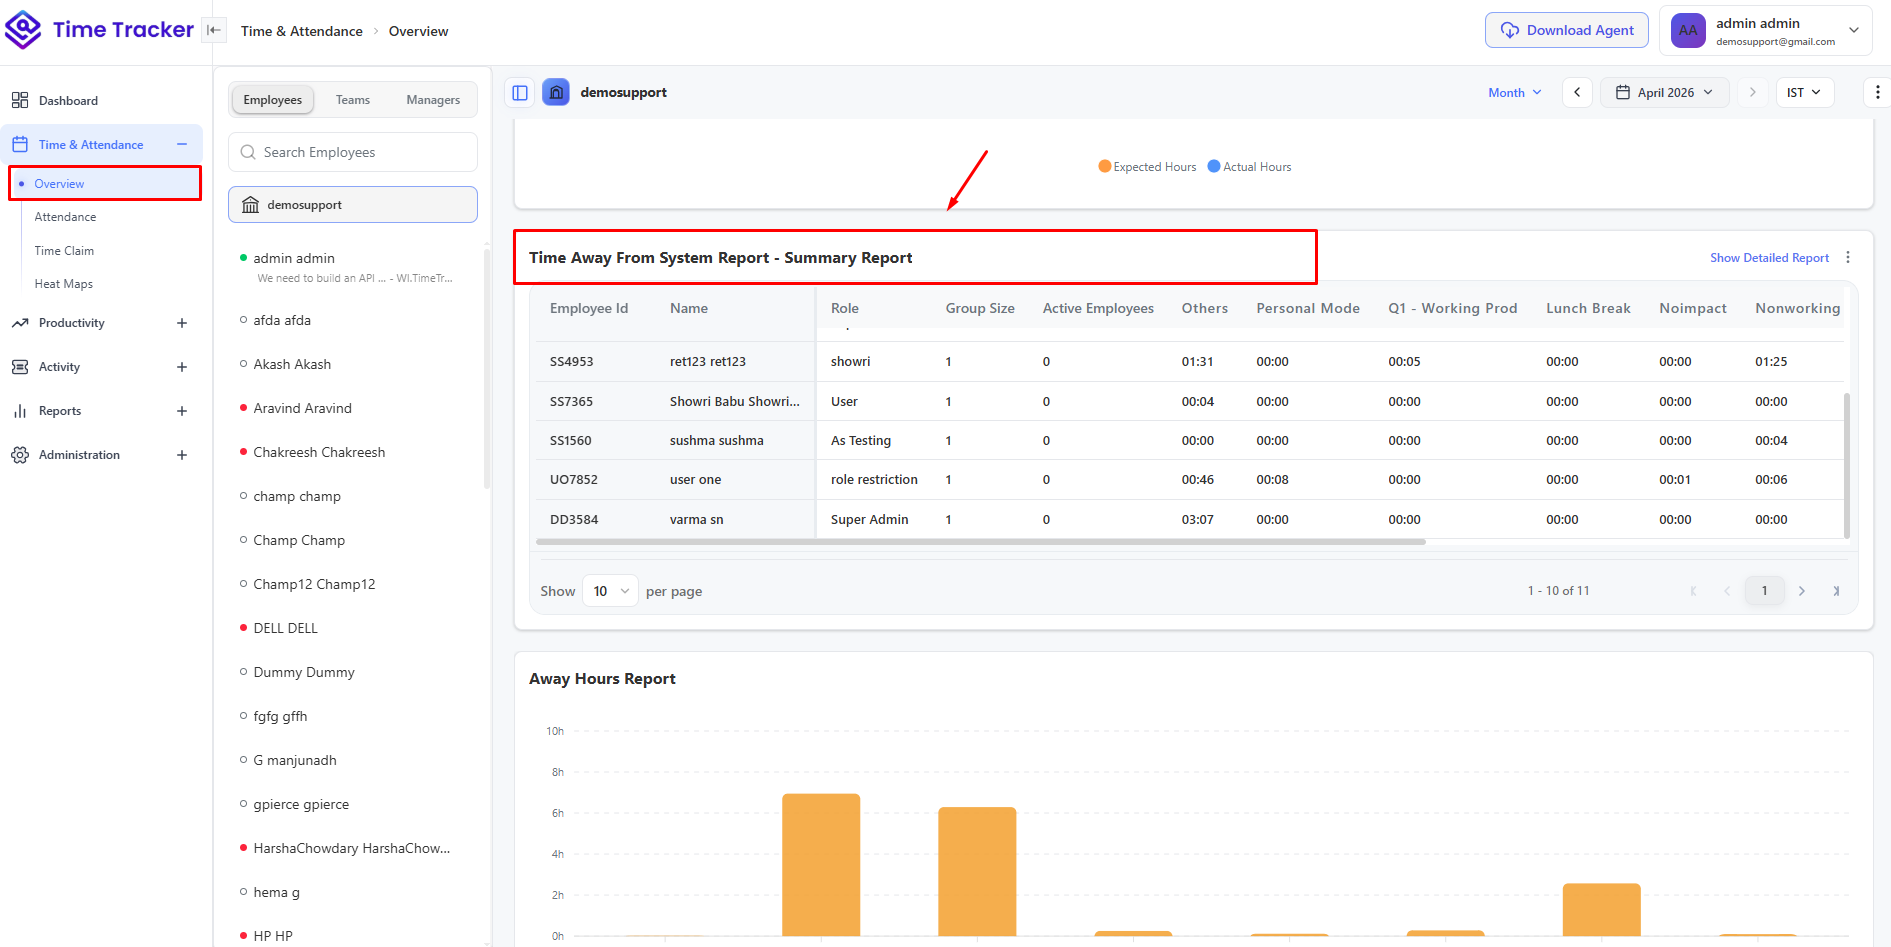Click the Activity sidebar icon
The height and width of the screenshot is (947, 1891).
20,367
